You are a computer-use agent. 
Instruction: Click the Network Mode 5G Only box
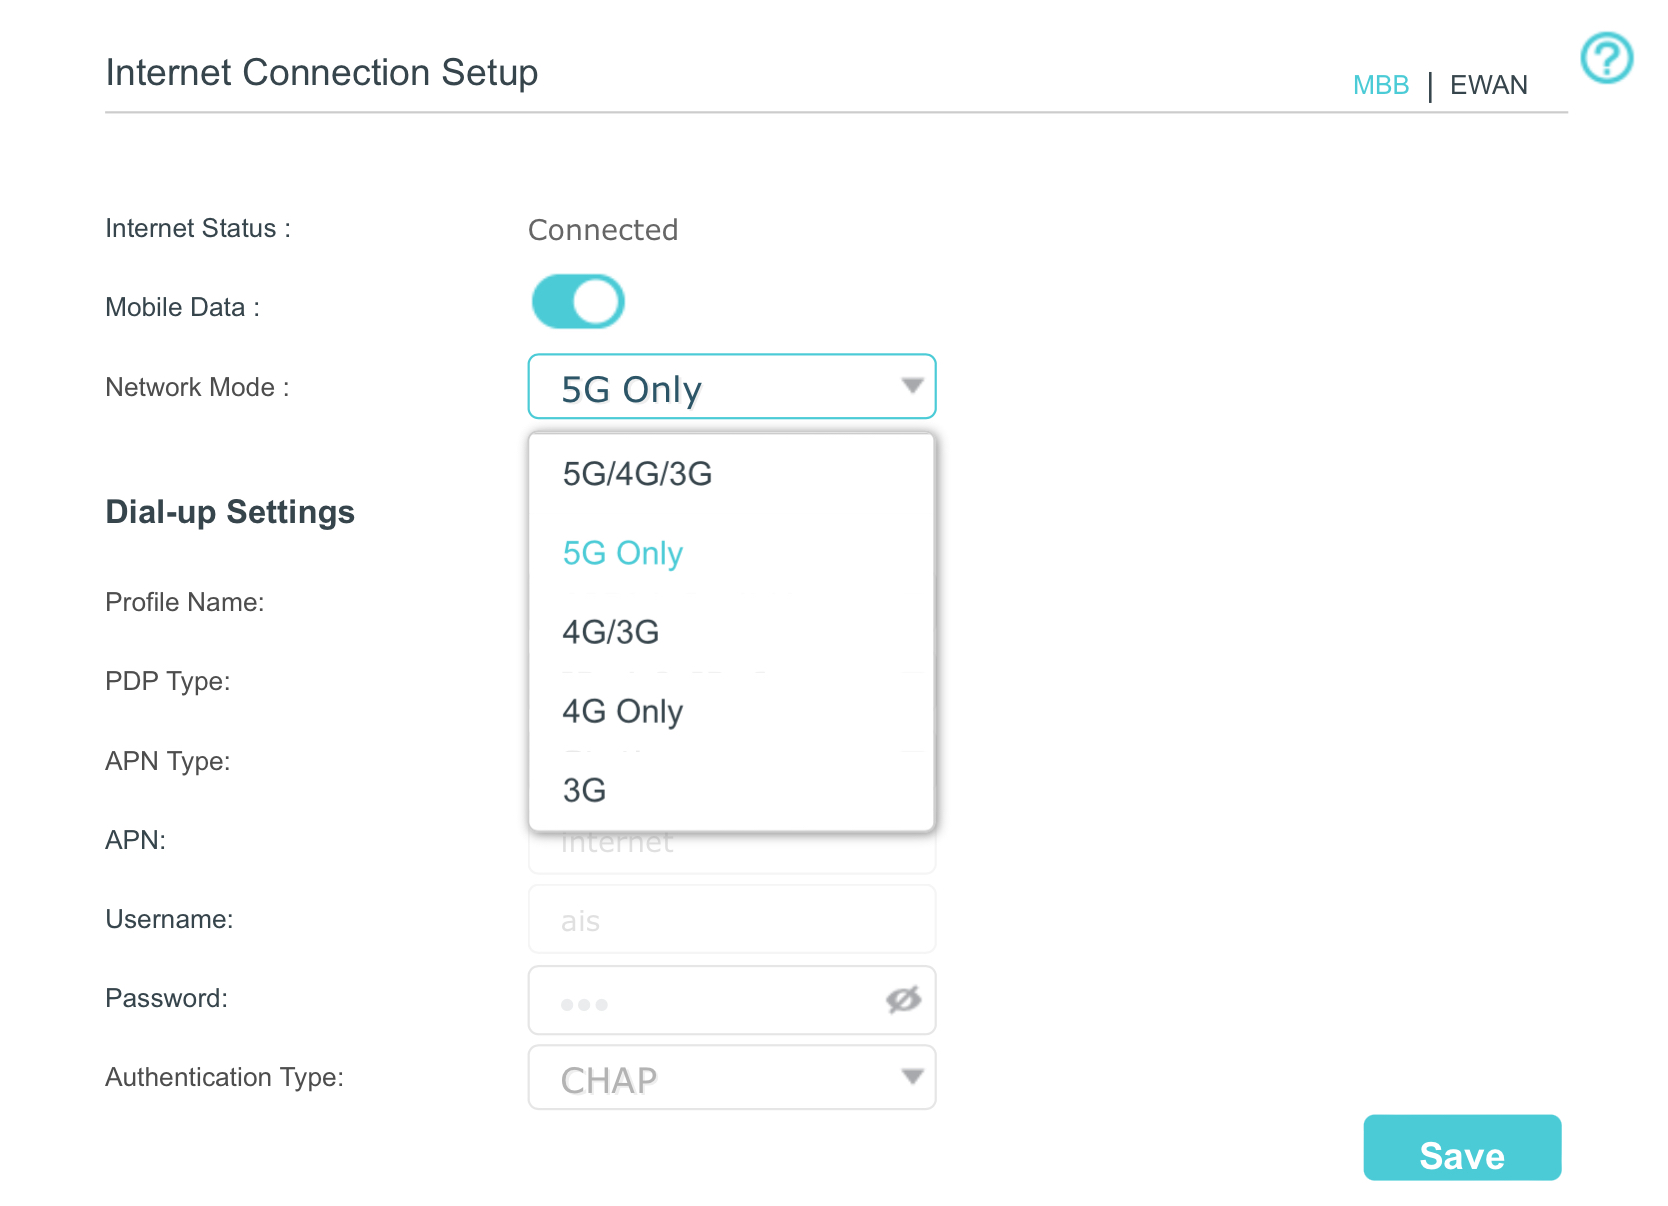click(x=732, y=386)
